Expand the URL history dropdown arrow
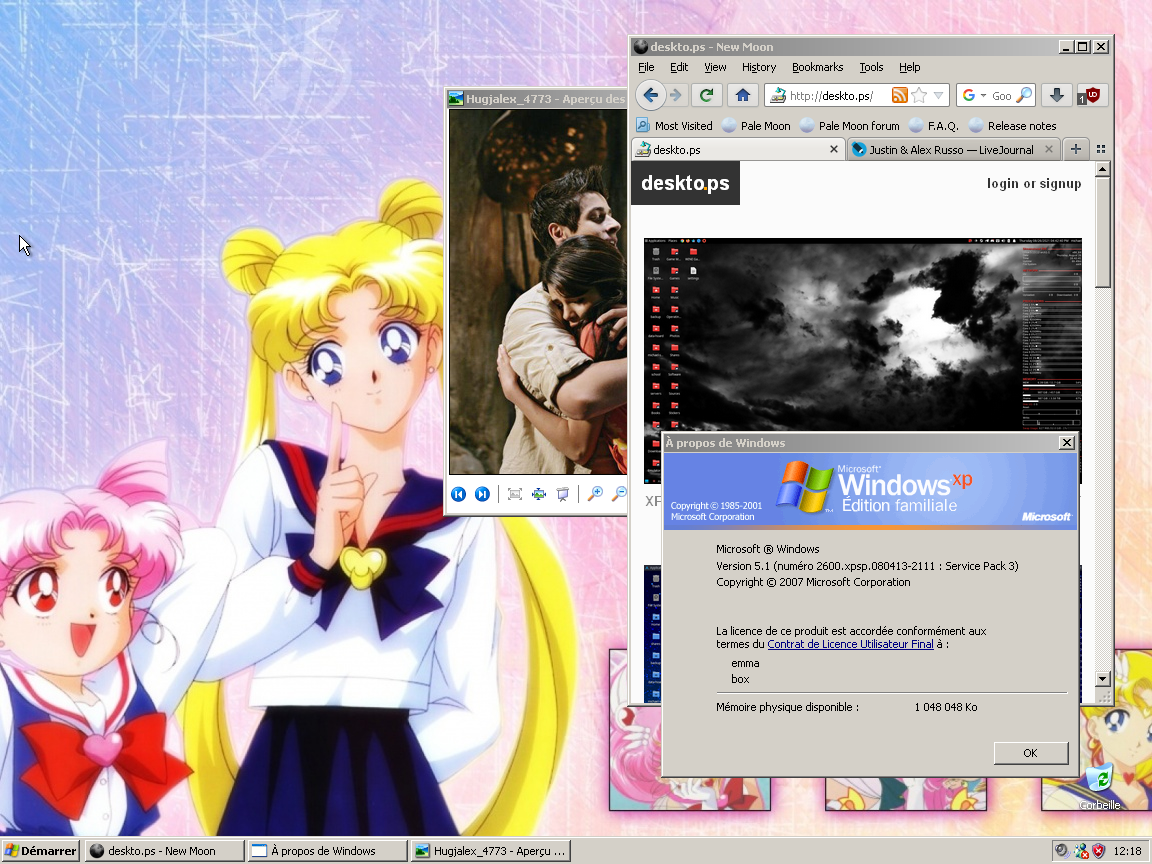 [x=939, y=96]
